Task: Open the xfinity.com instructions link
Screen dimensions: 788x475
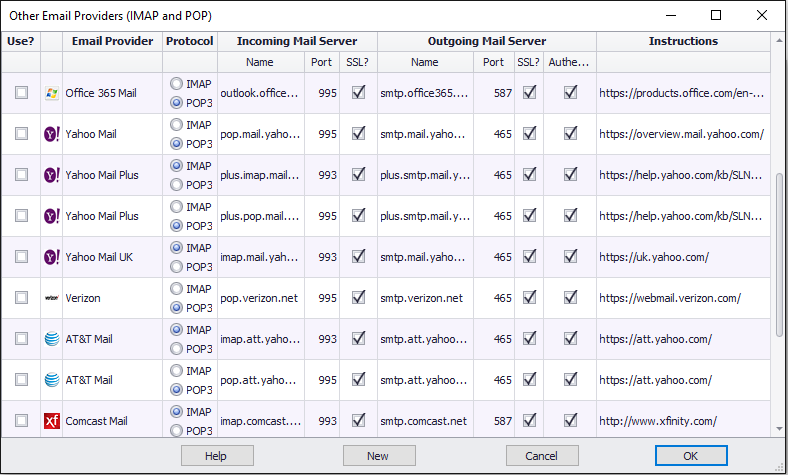Action: pyautogui.click(x=658, y=421)
